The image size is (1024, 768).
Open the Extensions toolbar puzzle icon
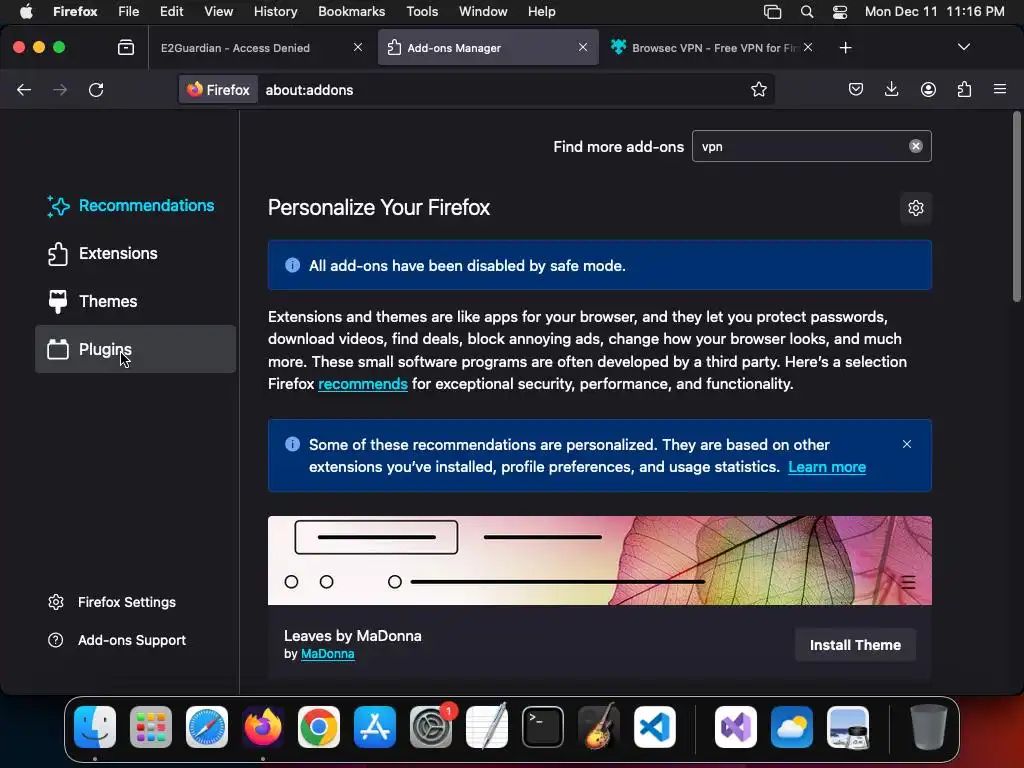click(964, 89)
